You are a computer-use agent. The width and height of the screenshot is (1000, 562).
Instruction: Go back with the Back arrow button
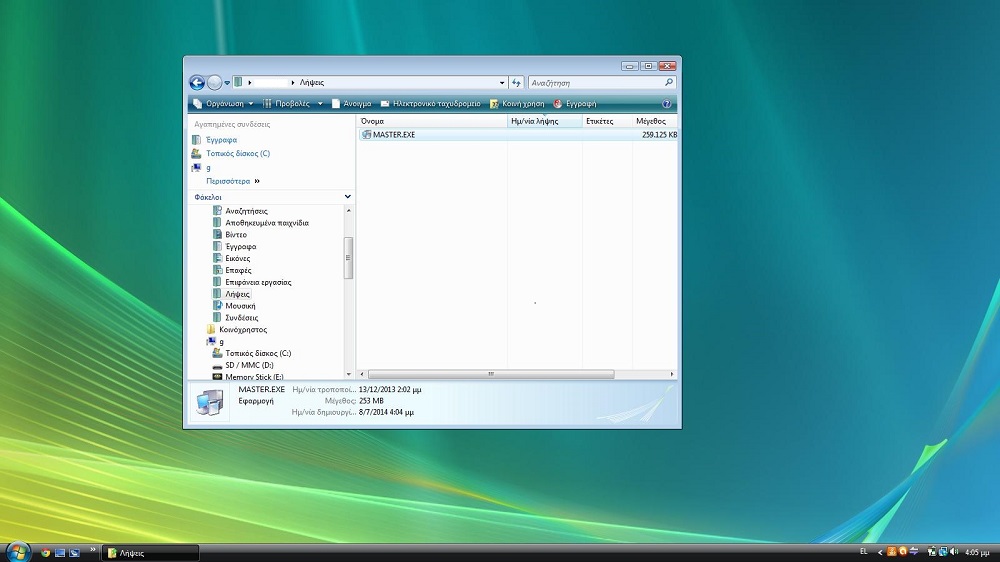coord(197,82)
